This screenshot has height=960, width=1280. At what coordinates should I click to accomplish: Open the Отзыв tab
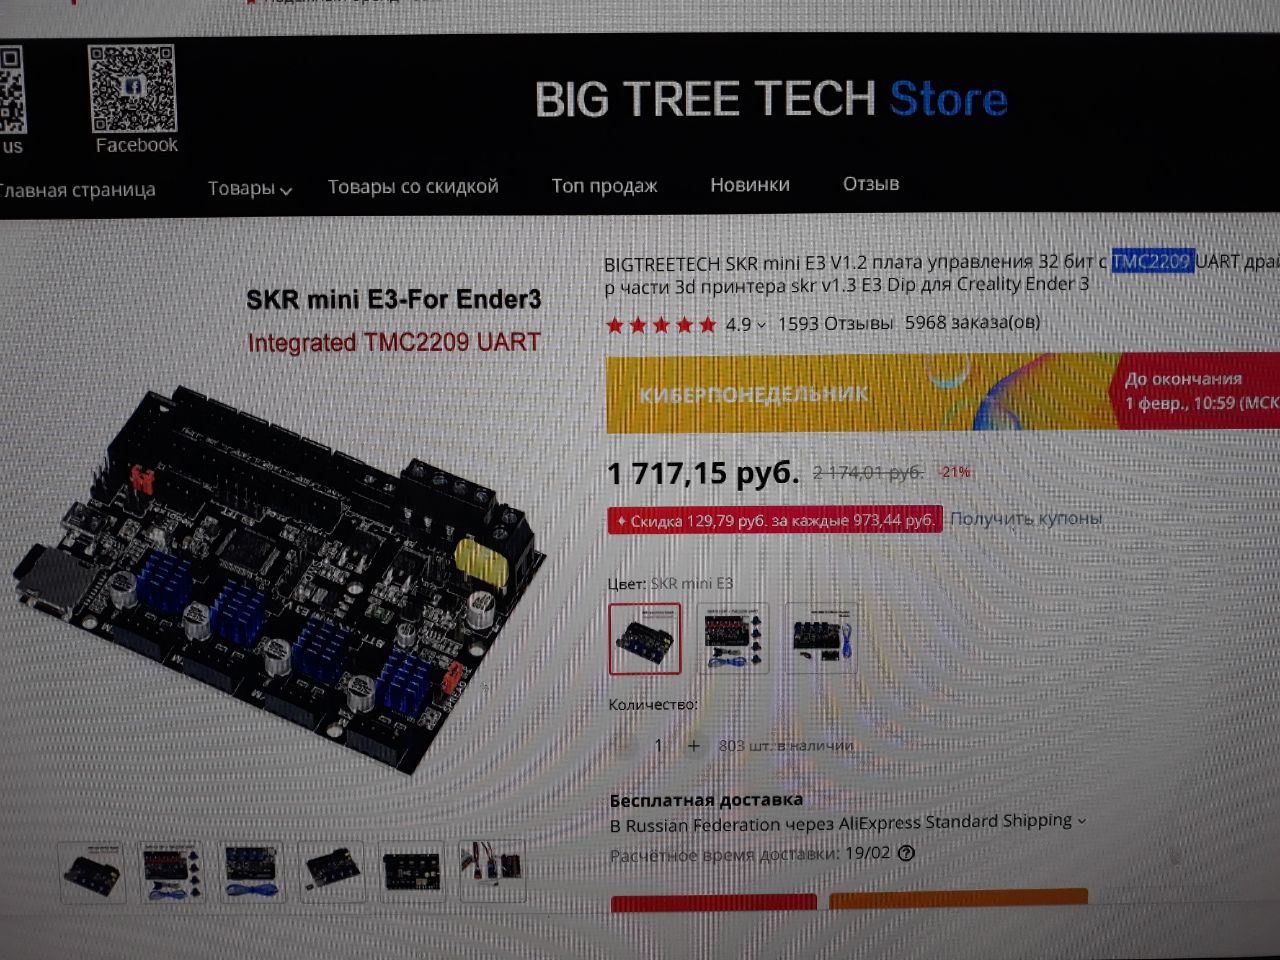pyautogui.click(x=871, y=183)
